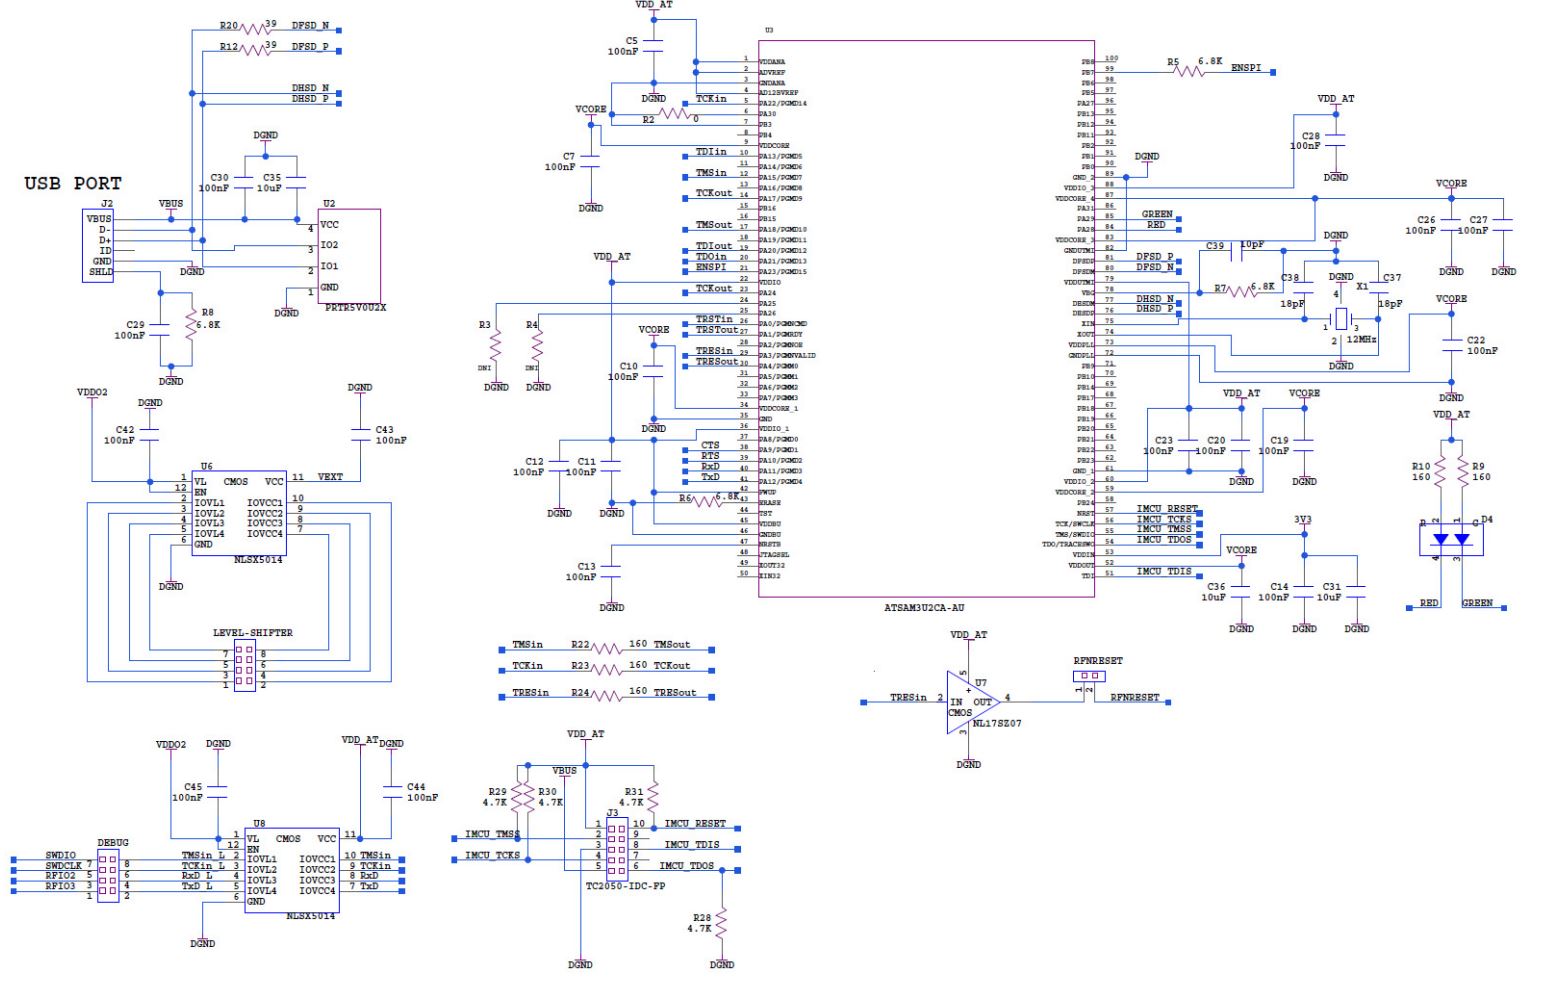This screenshot has height=990, width=1547.
Task: Select the VDD_AT power net label above C5
Action: pos(653,8)
